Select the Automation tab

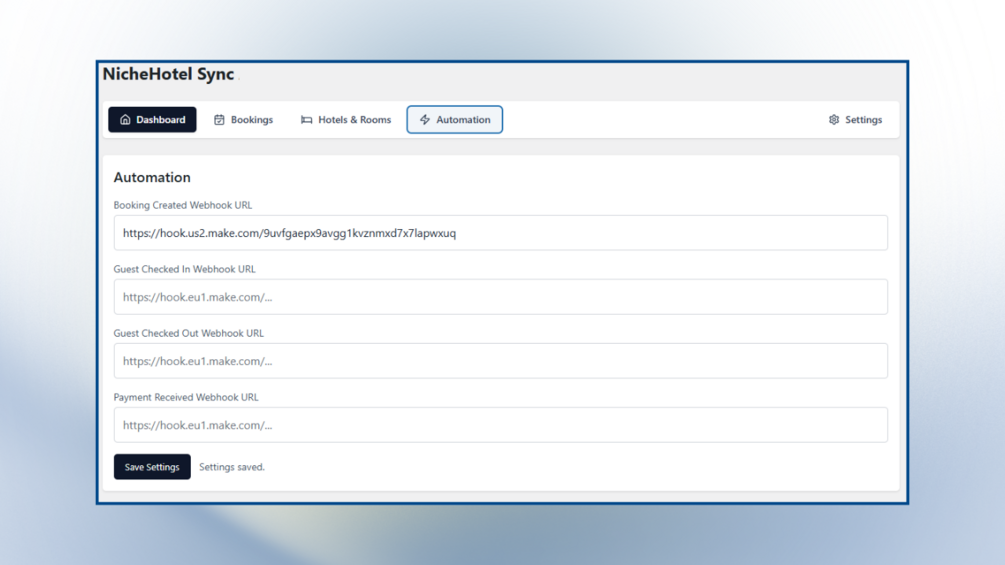[x=454, y=120]
